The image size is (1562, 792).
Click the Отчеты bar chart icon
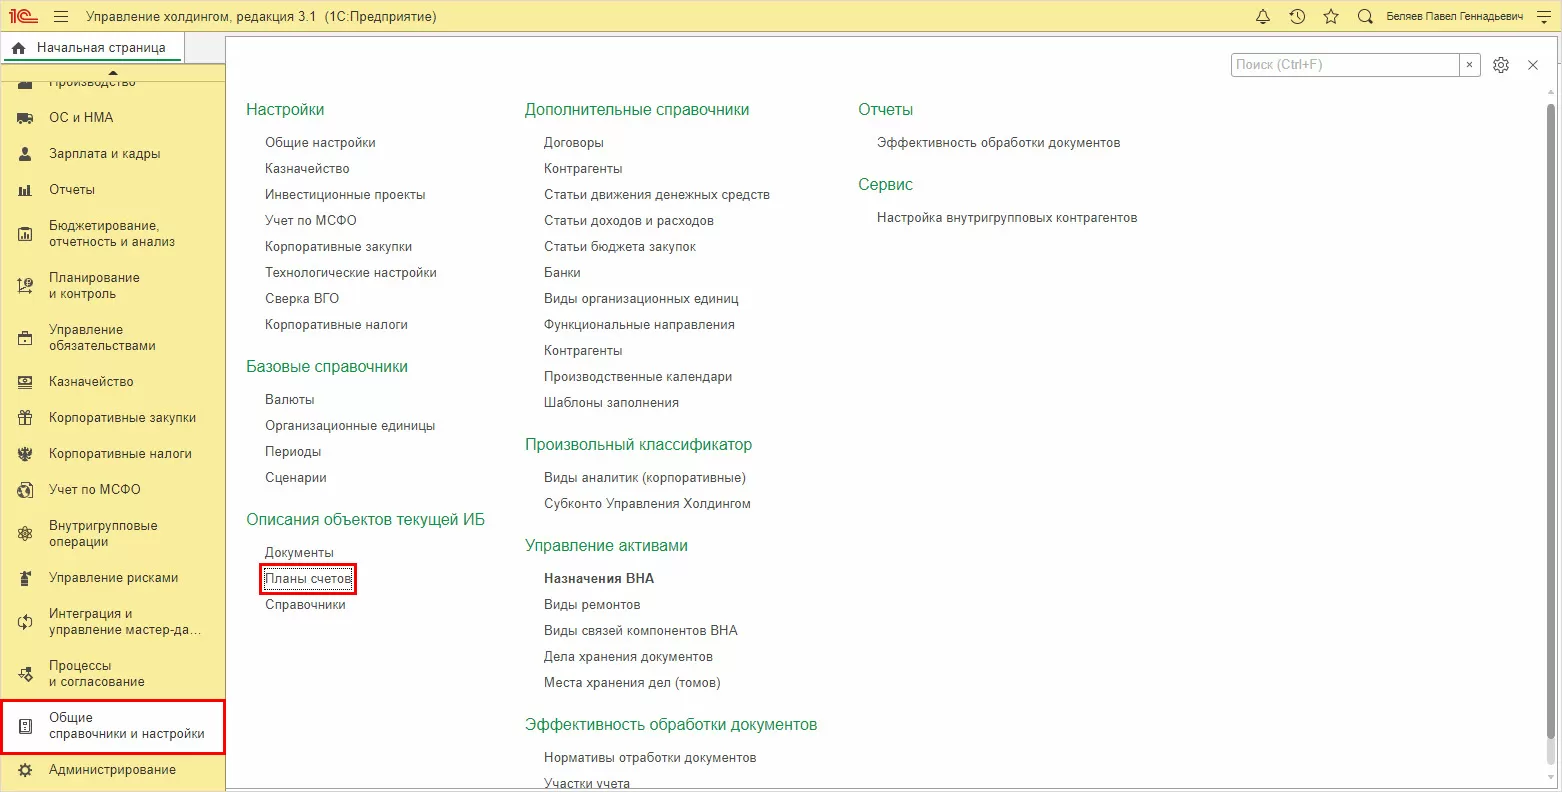click(26, 190)
